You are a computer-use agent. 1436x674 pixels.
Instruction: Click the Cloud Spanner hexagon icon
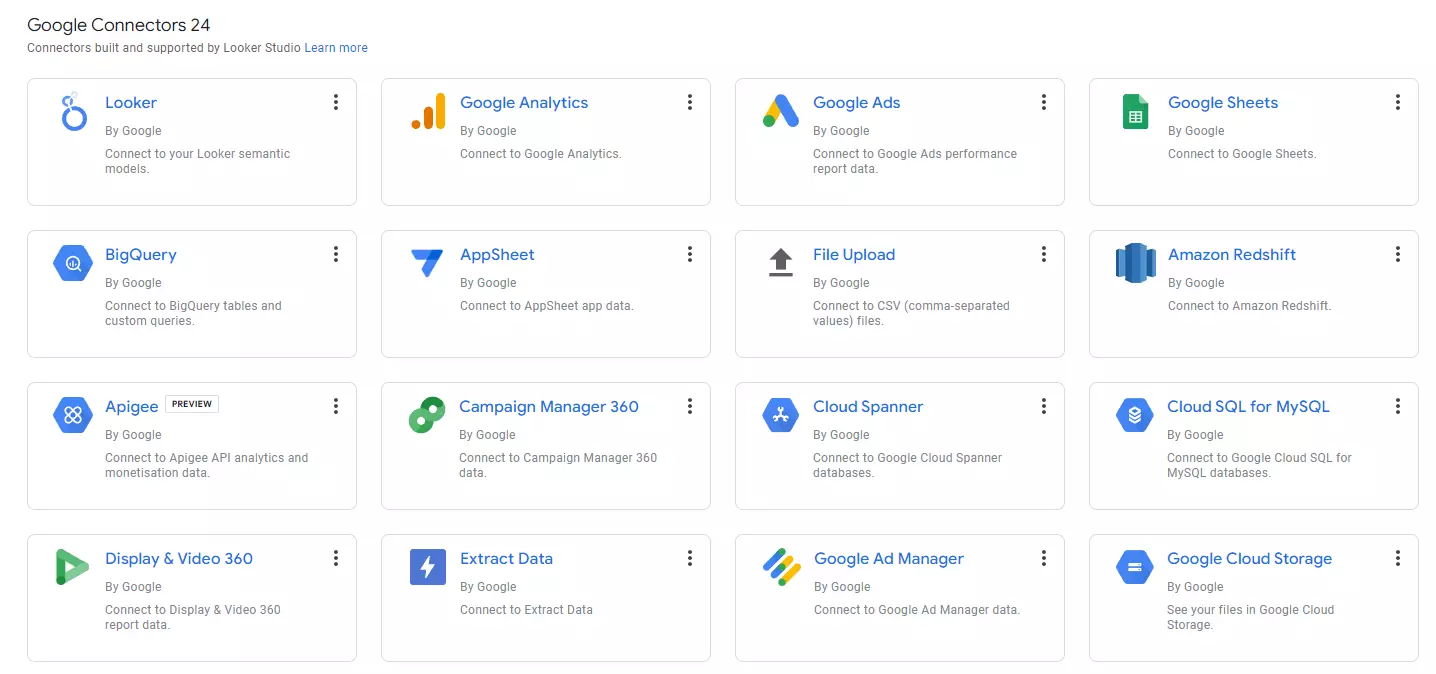coord(780,415)
